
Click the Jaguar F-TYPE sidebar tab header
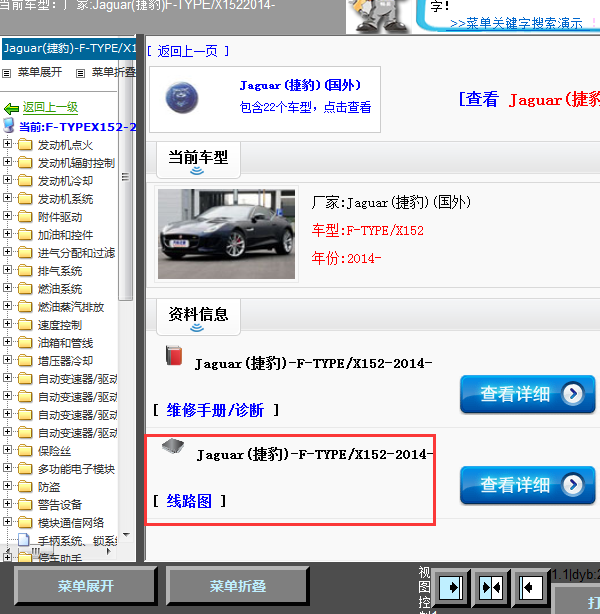click(x=69, y=49)
